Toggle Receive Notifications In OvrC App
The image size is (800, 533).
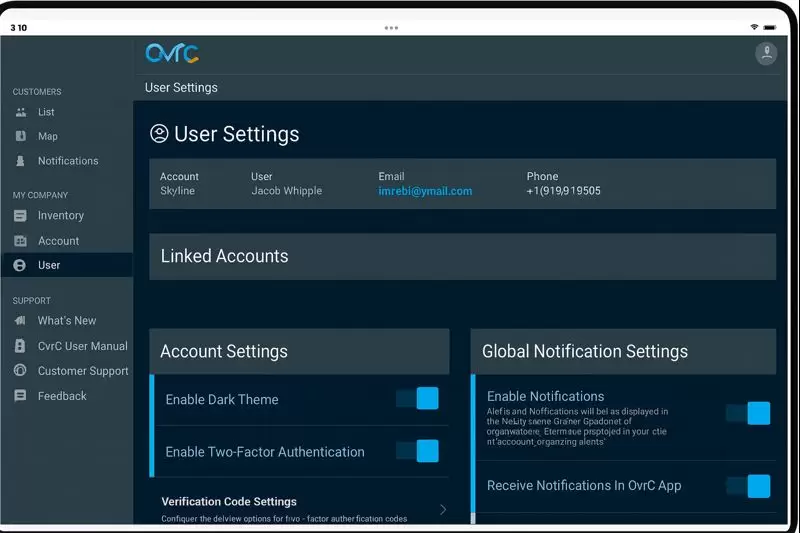click(749, 486)
